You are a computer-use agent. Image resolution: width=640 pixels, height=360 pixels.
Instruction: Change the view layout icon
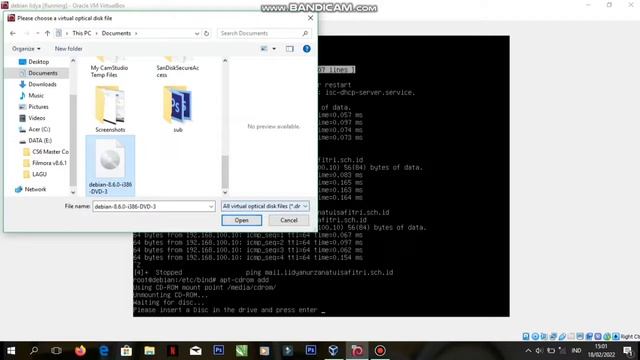264,49
